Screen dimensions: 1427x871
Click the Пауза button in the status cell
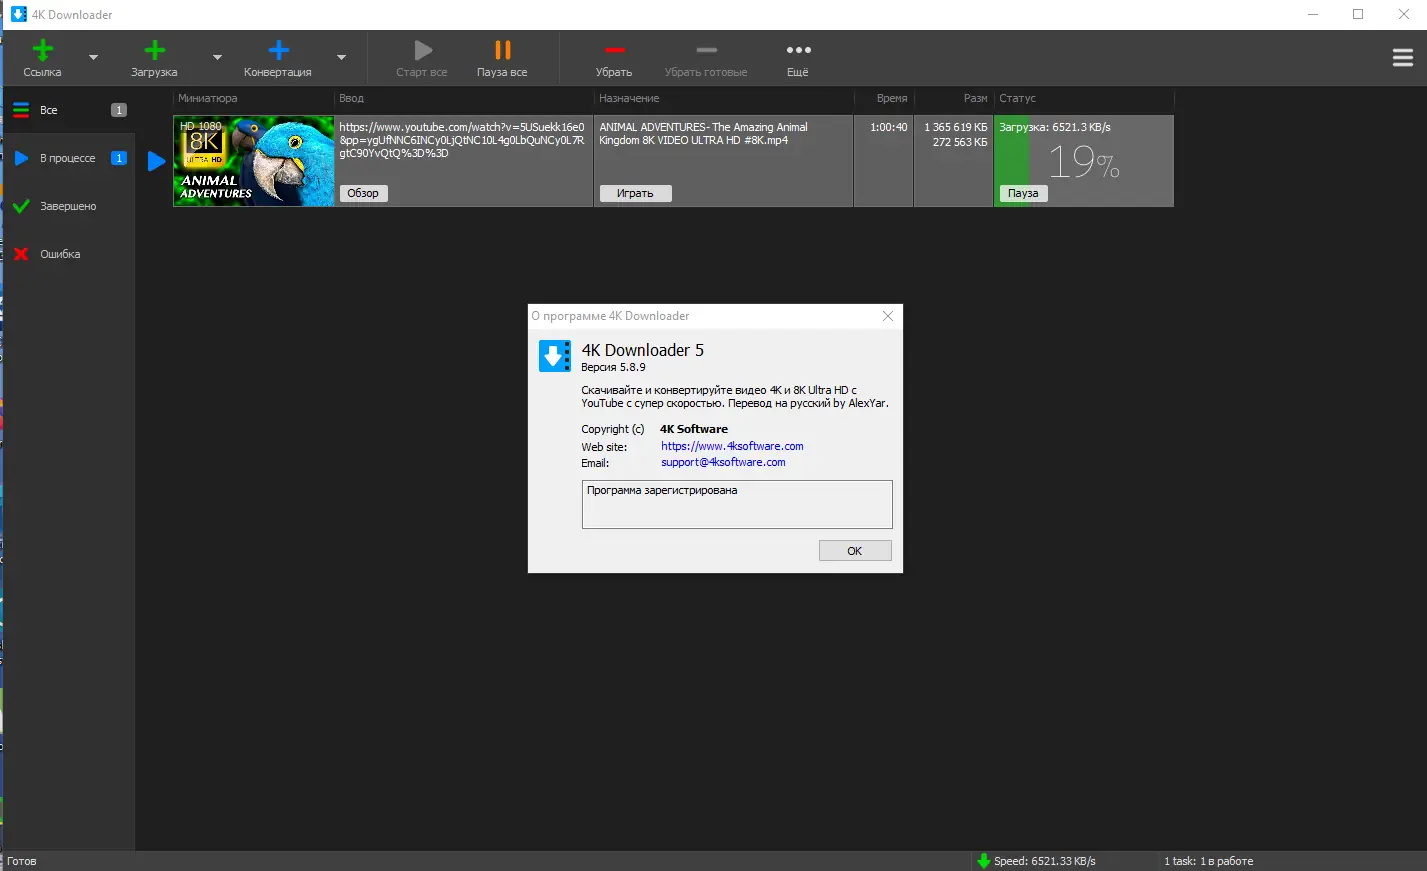(1023, 193)
